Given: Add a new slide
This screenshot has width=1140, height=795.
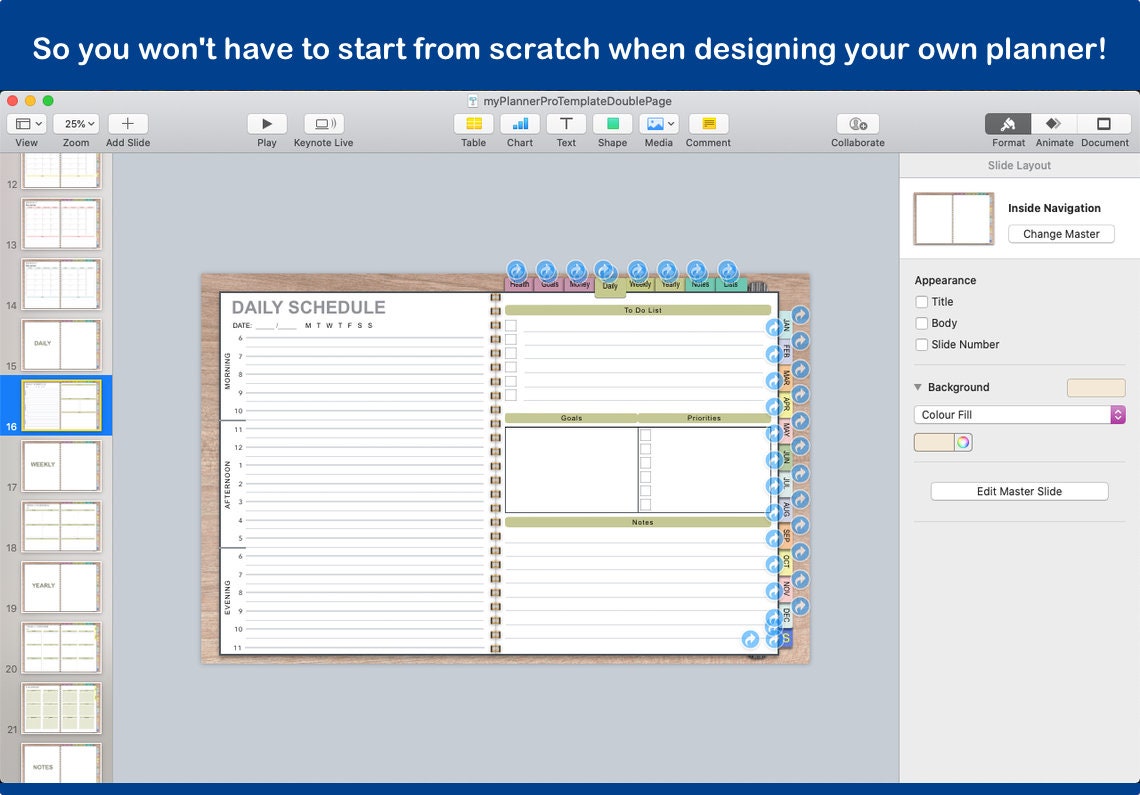Looking at the screenshot, I should point(127,125).
